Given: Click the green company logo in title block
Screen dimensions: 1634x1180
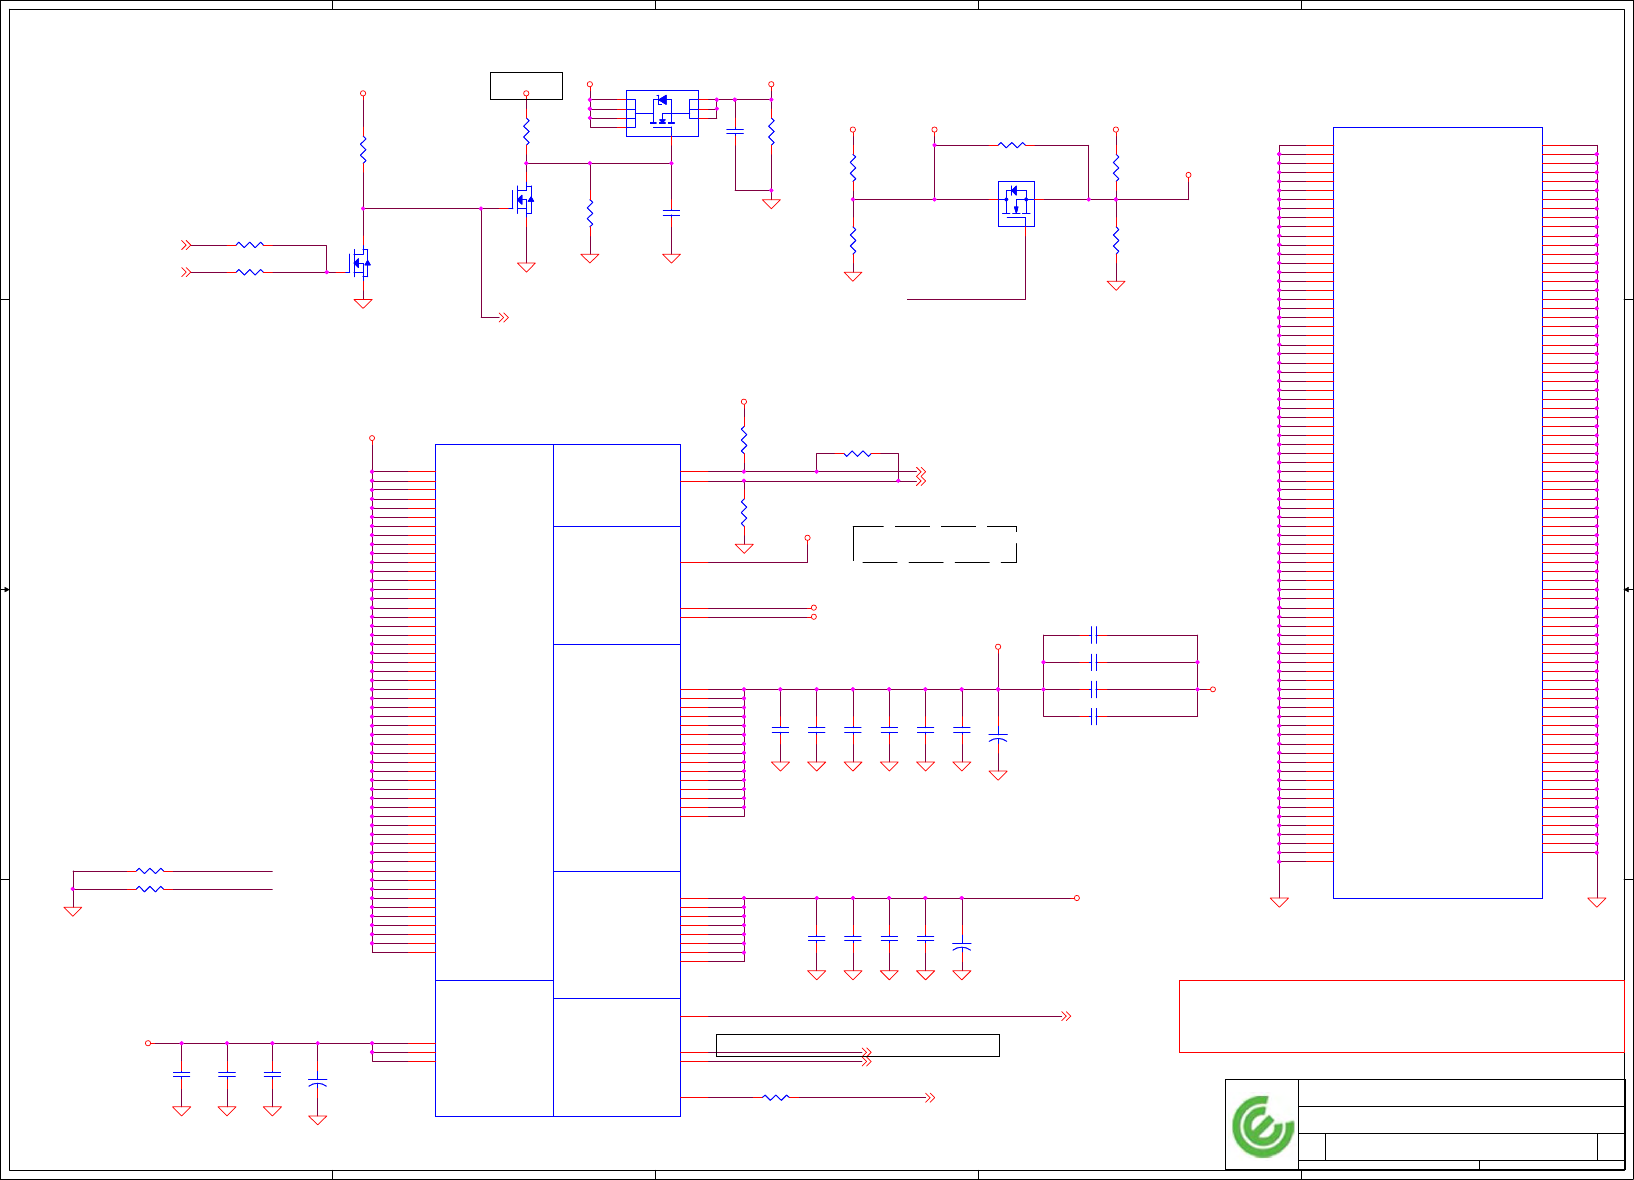Looking at the screenshot, I should [1262, 1126].
